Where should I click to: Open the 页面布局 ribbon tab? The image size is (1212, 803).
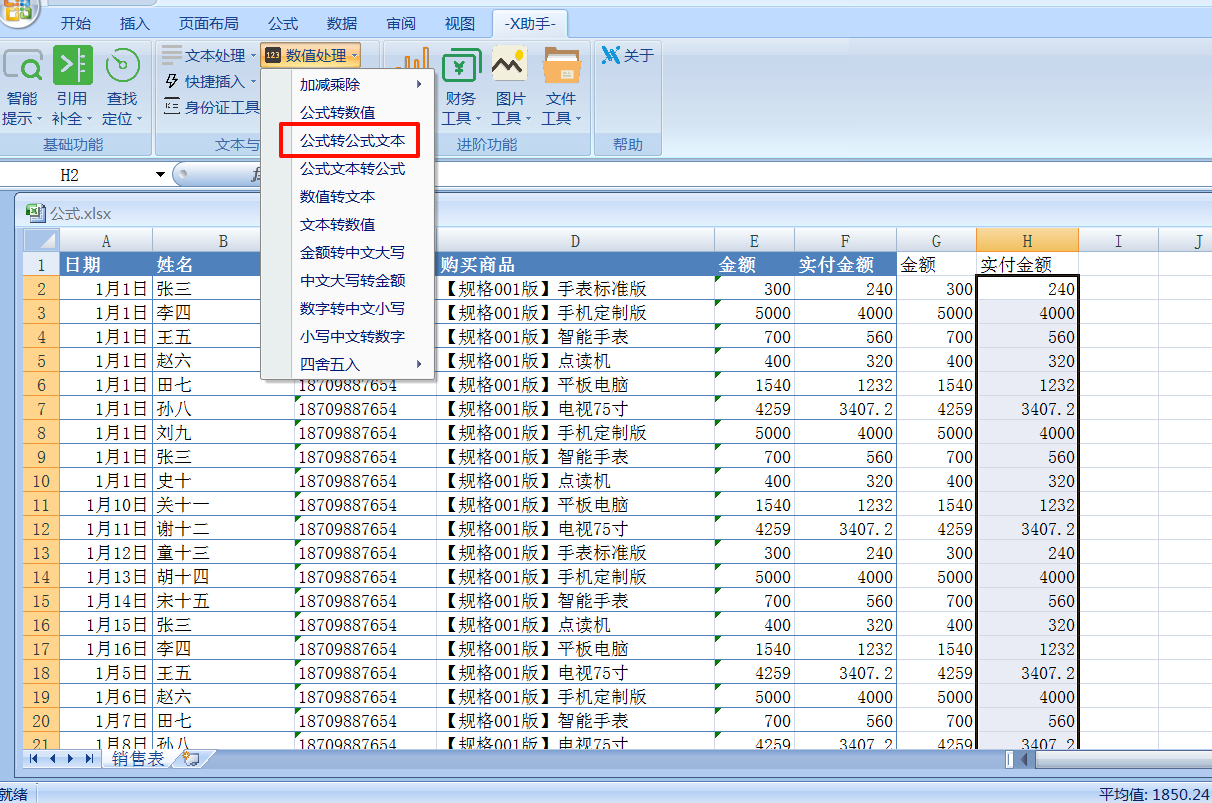tap(208, 24)
